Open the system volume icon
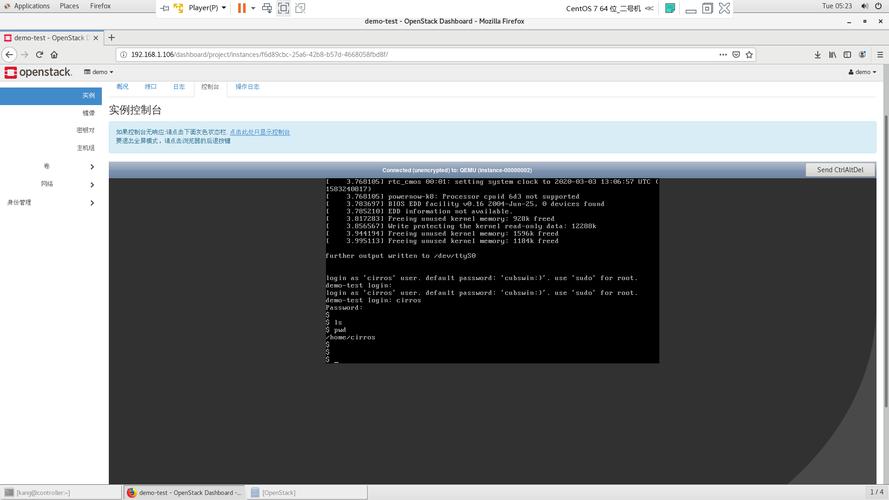 (864, 6)
